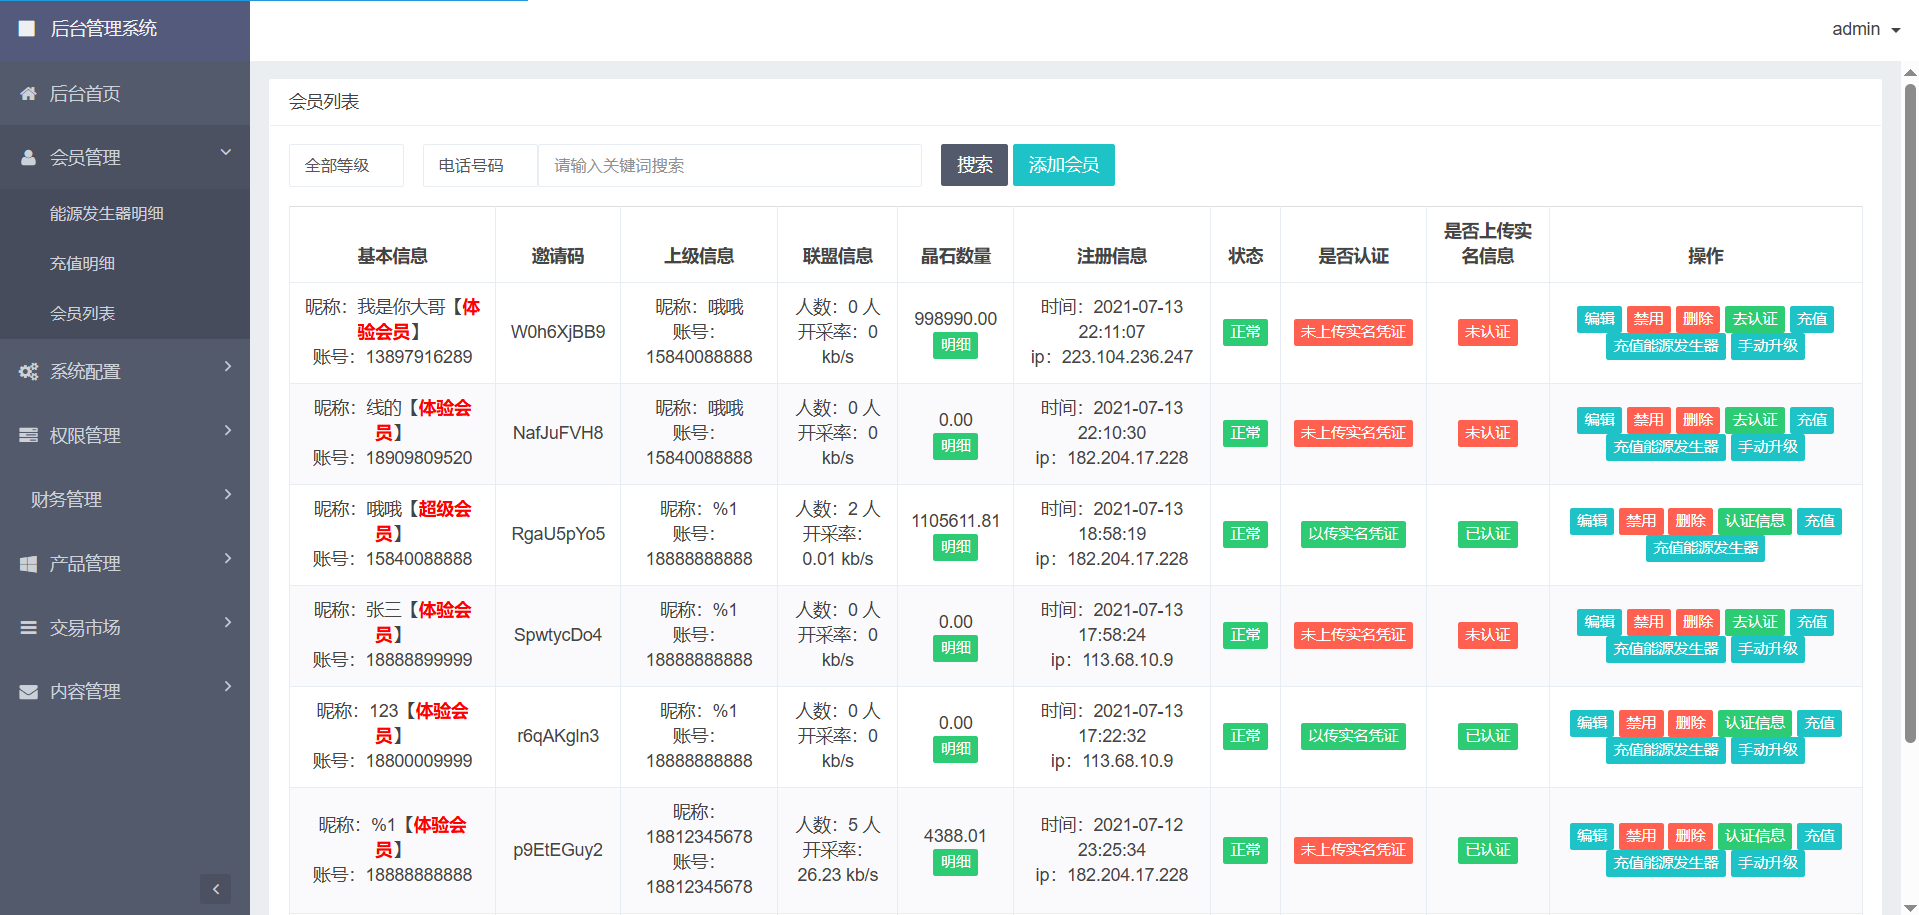Open the 电话号码 search type dropdown
Screen dimensions: 1919x915
[x=480, y=166]
